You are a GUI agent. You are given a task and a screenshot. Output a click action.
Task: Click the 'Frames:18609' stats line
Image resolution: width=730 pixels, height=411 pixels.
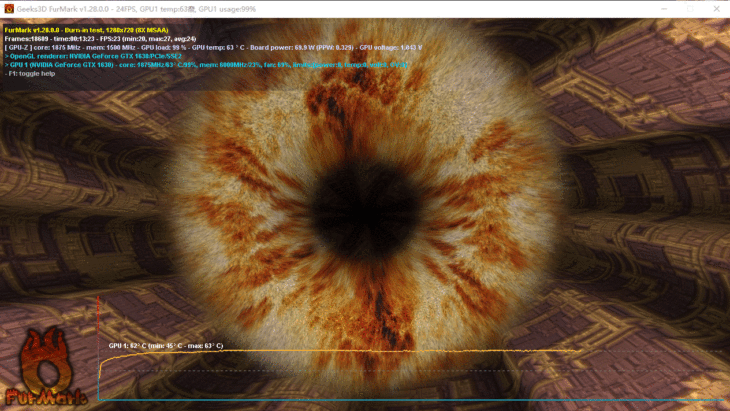[100, 39]
